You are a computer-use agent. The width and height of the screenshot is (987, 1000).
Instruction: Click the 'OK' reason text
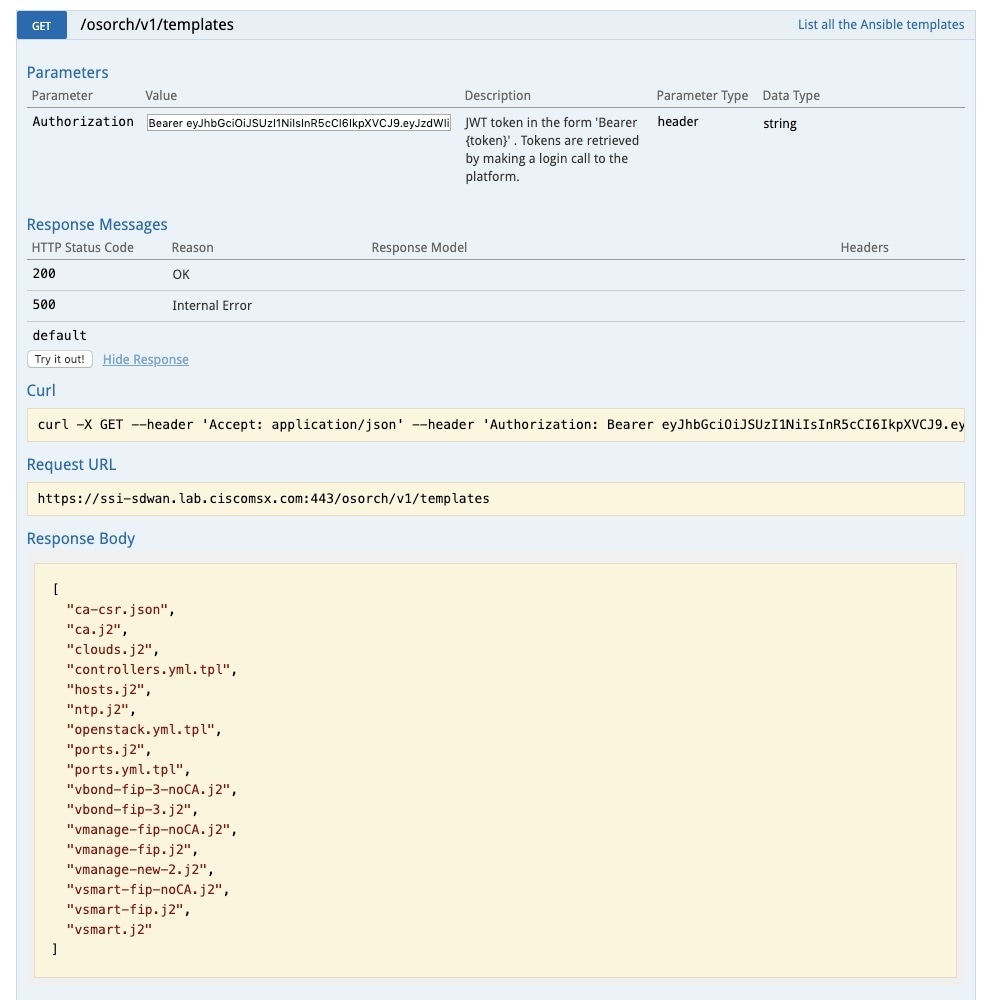point(181,274)
